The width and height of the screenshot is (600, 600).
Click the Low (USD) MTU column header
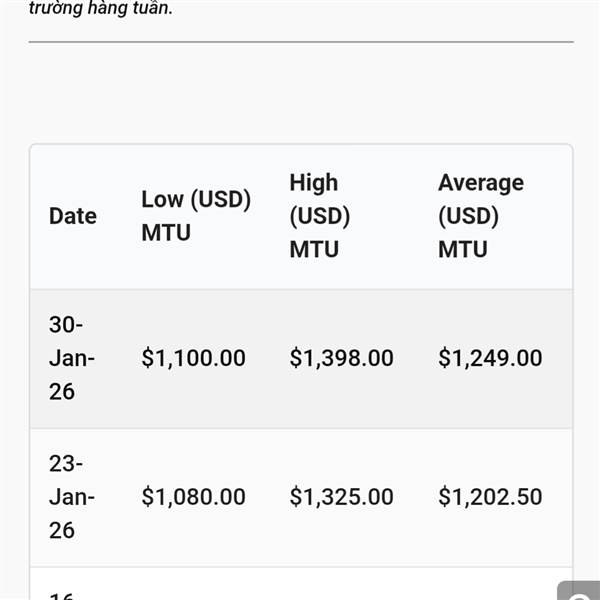tap(195, 216)
